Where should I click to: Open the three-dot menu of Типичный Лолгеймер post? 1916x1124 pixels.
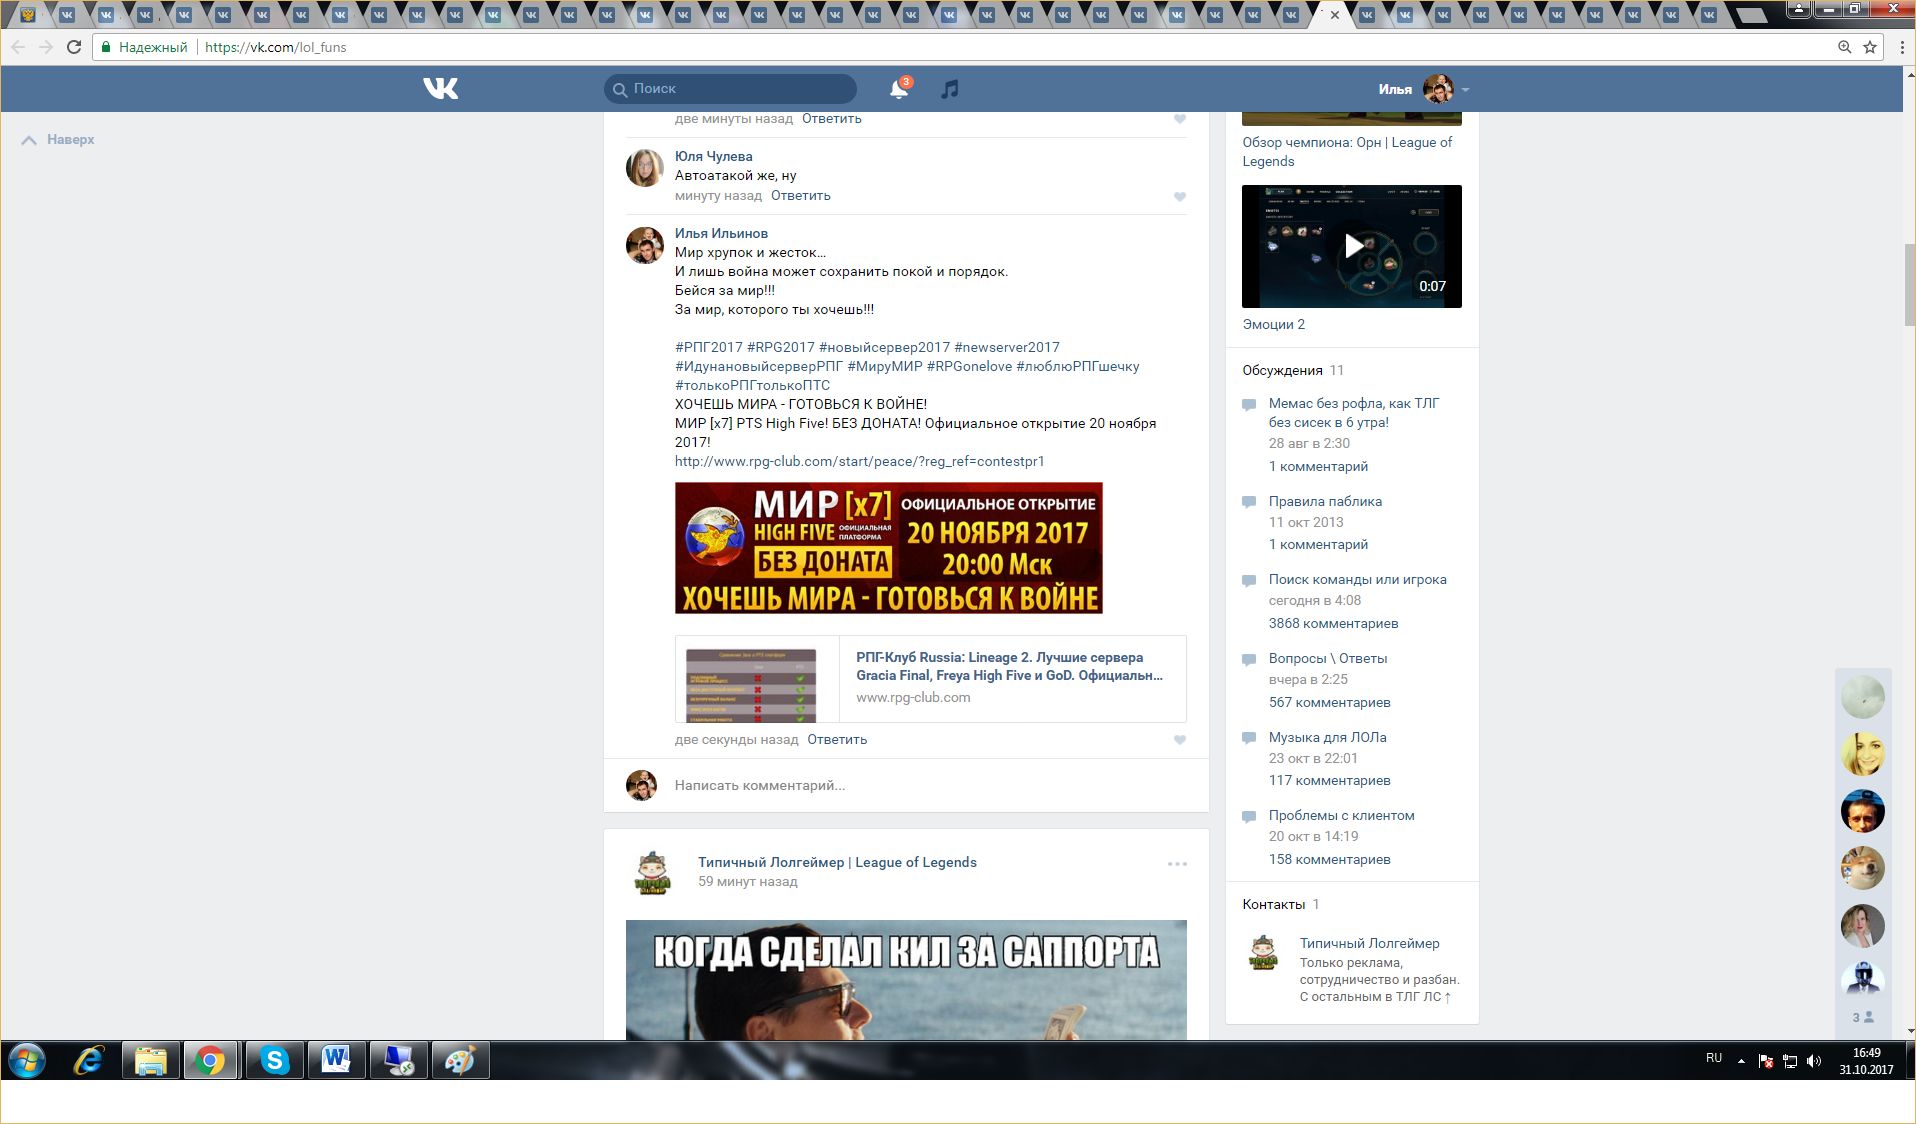[1177, 864]
